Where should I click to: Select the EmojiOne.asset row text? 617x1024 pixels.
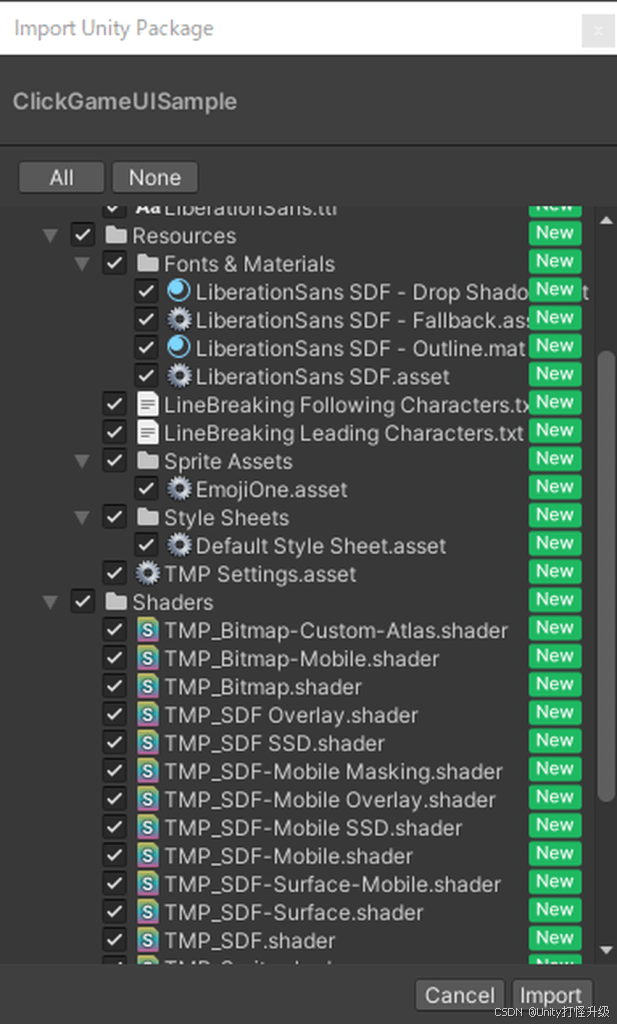pos(272,489)
